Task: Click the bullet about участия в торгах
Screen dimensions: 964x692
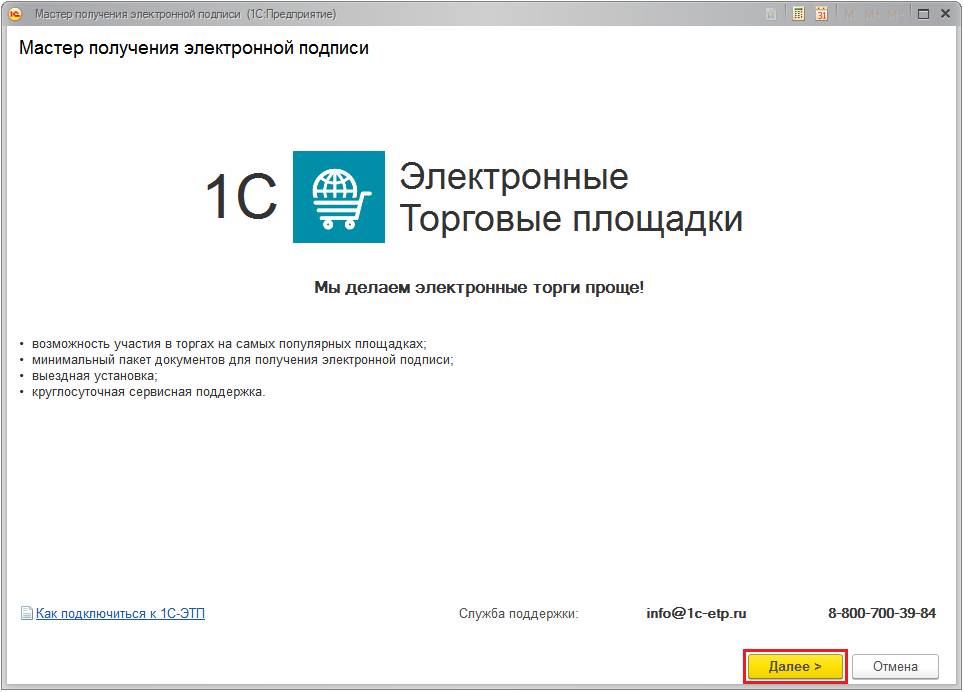Action: point(229,344)
